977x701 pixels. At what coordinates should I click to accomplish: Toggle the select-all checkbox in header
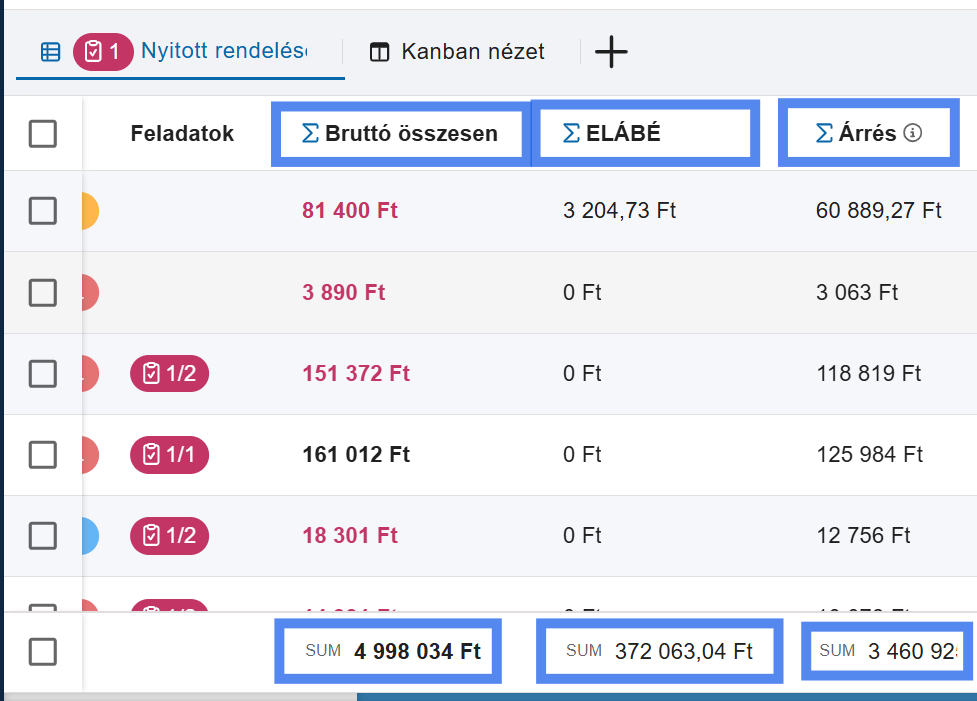43,134
